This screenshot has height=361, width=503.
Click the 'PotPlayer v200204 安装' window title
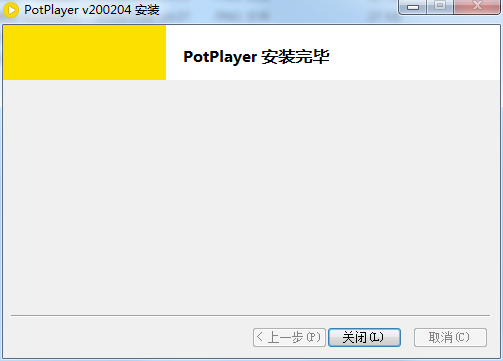coord(92,10)
